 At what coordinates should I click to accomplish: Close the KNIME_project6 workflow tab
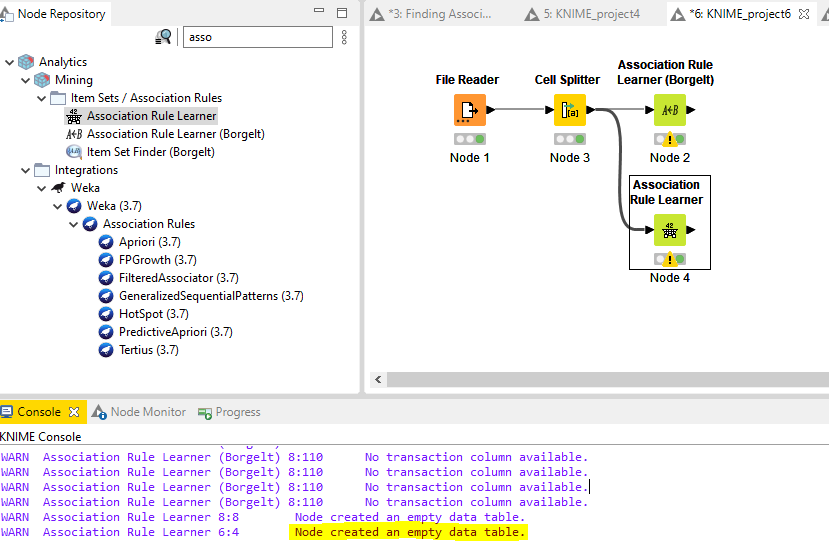804,14
